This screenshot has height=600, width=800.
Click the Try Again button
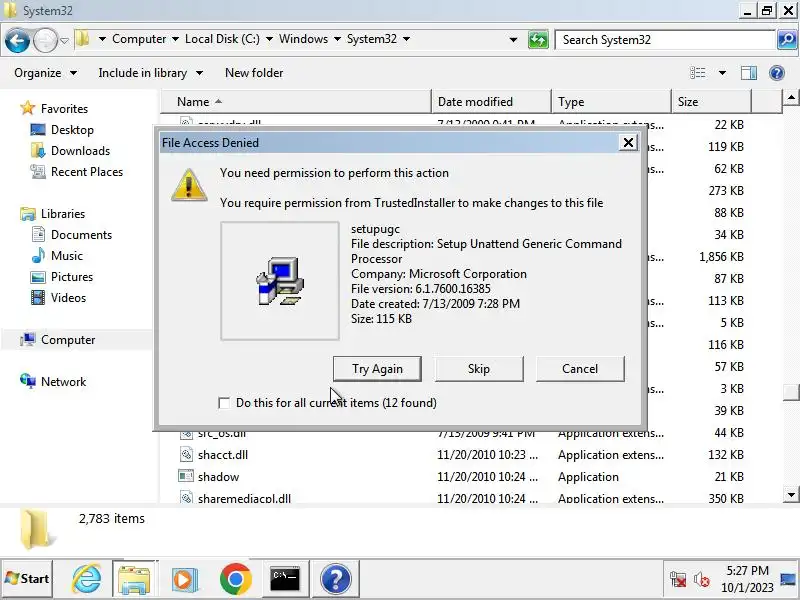pyautogui.click(x=377, y=369)
